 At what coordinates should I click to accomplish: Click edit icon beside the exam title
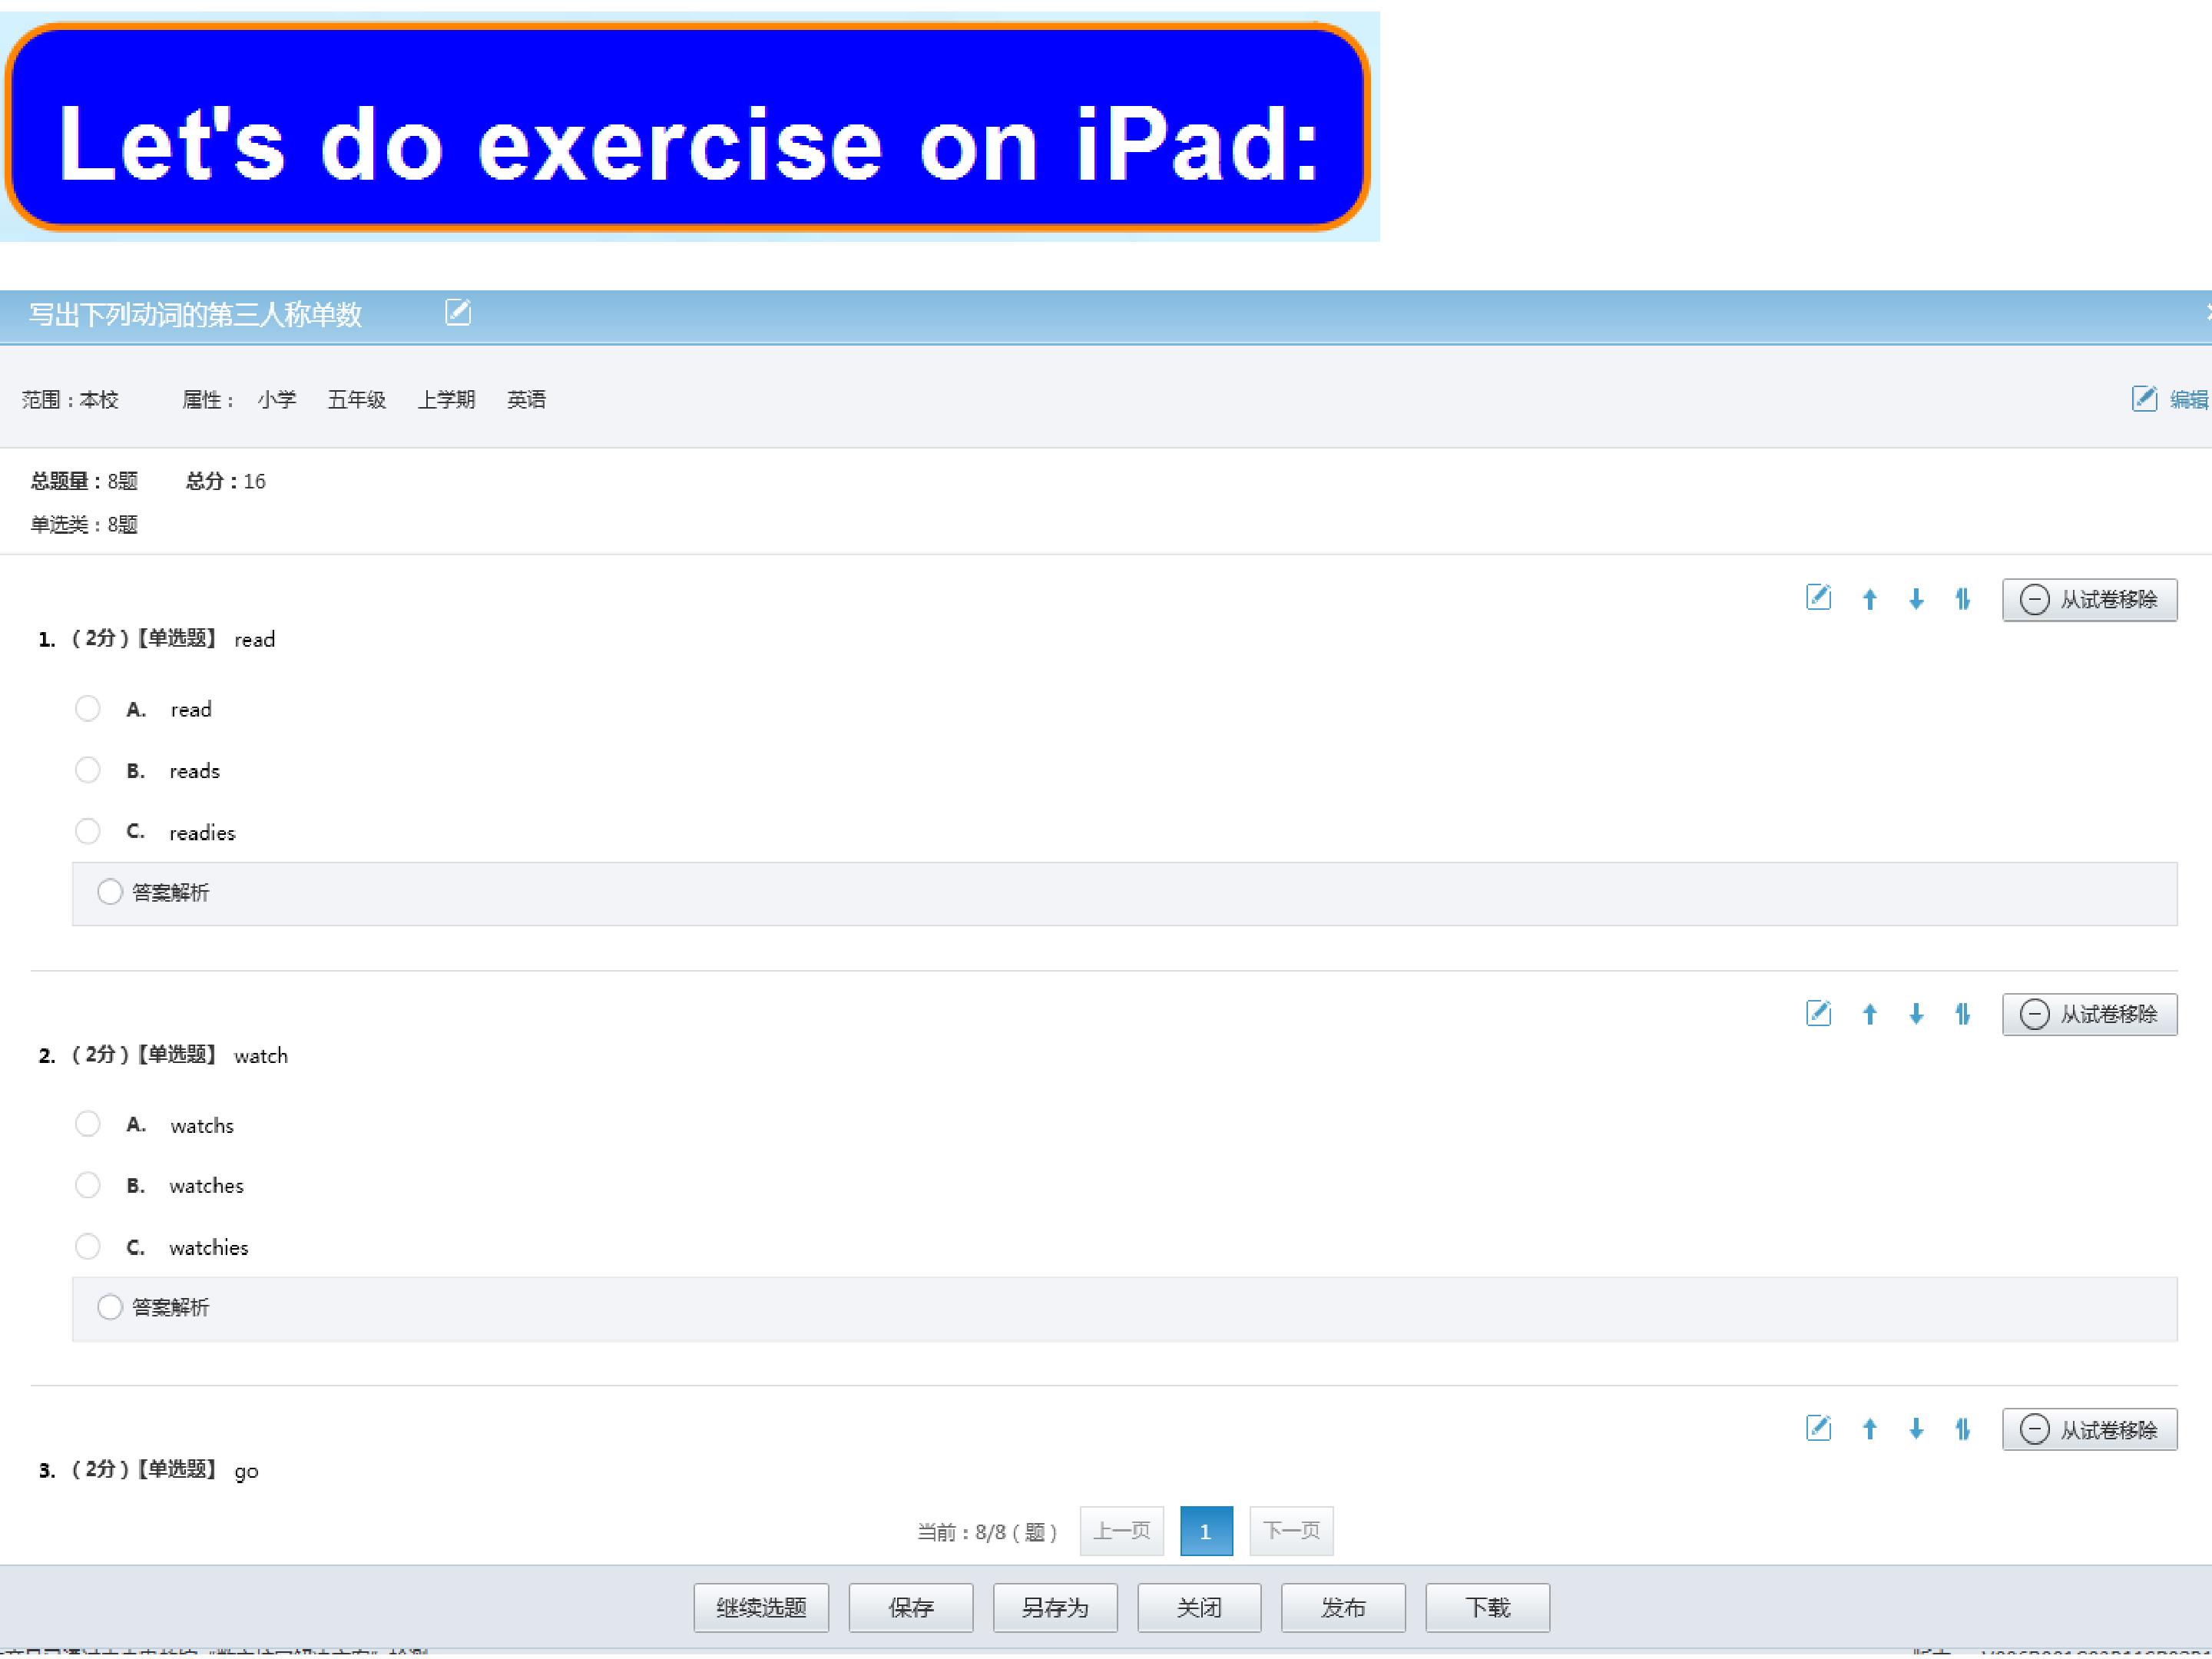(458, 312)
